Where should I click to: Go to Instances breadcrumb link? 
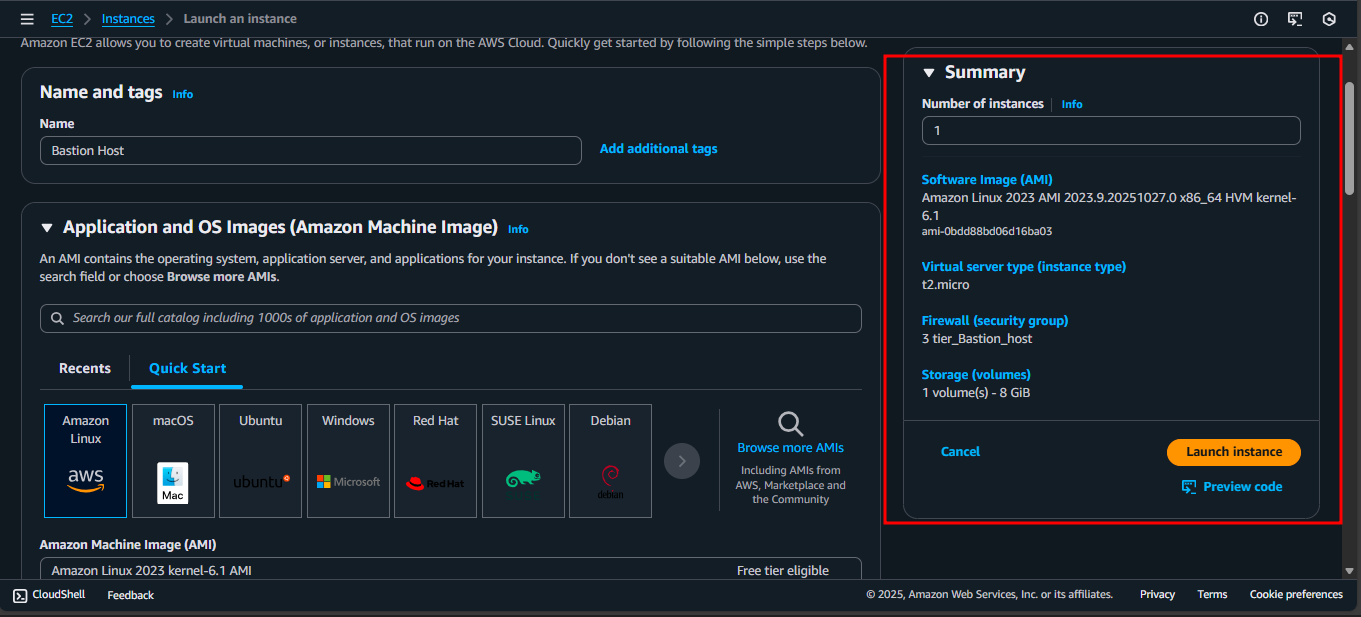[x=128, y=19]
